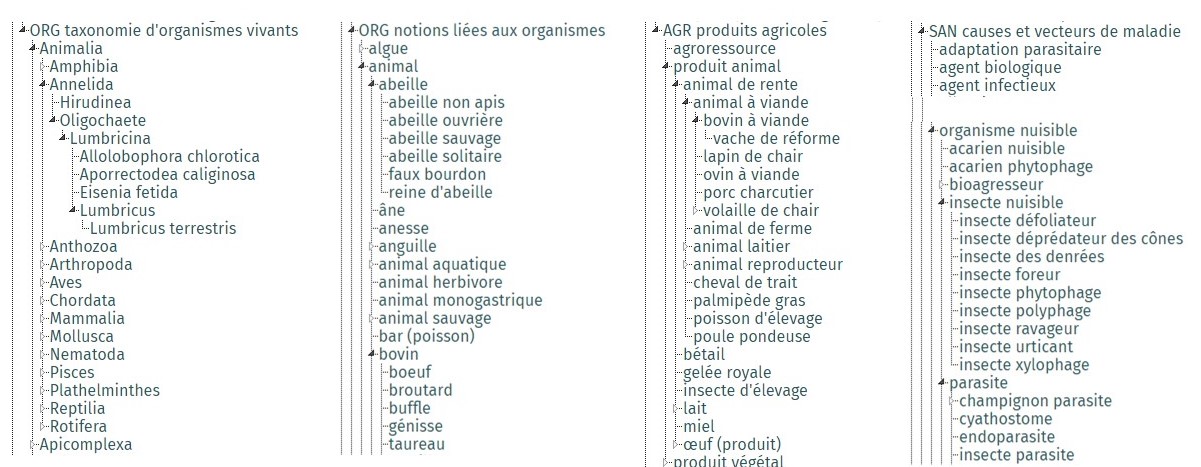
Task: Choose vache de réforme entry
Action: 776,138
